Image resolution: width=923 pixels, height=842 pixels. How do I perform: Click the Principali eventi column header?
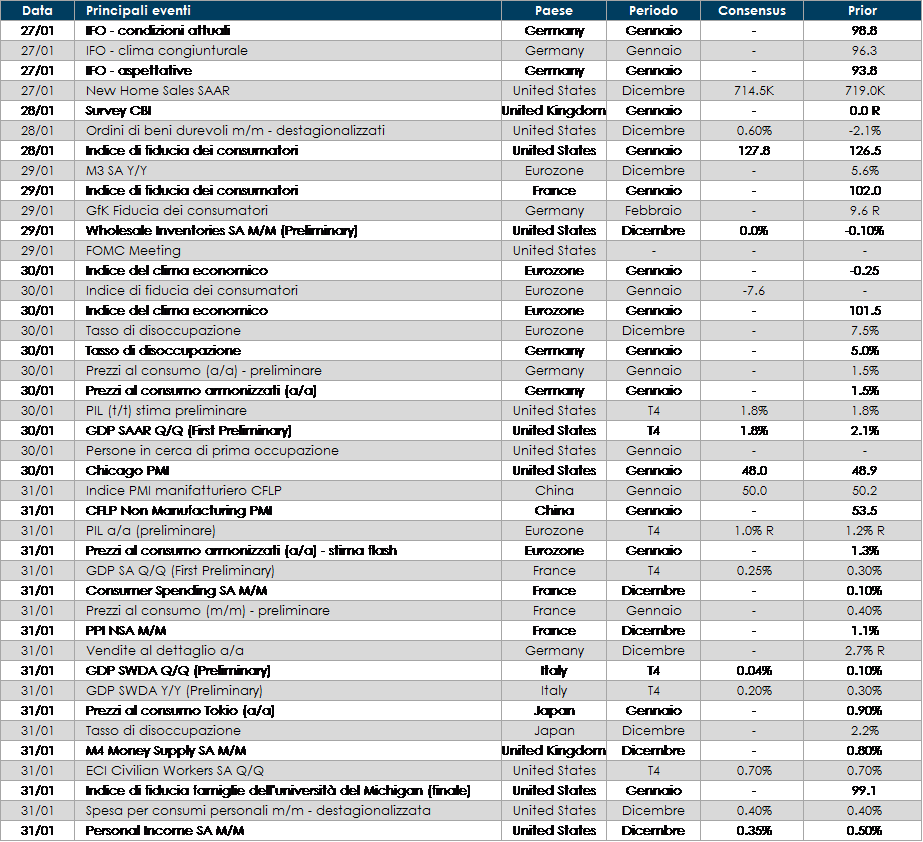coord(138,11)
